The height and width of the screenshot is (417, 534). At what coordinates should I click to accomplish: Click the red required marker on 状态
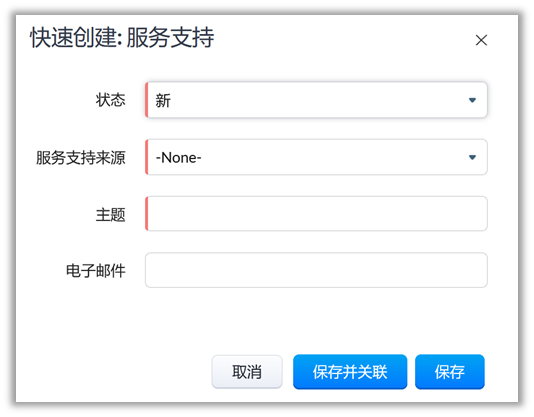click(146, 100)
